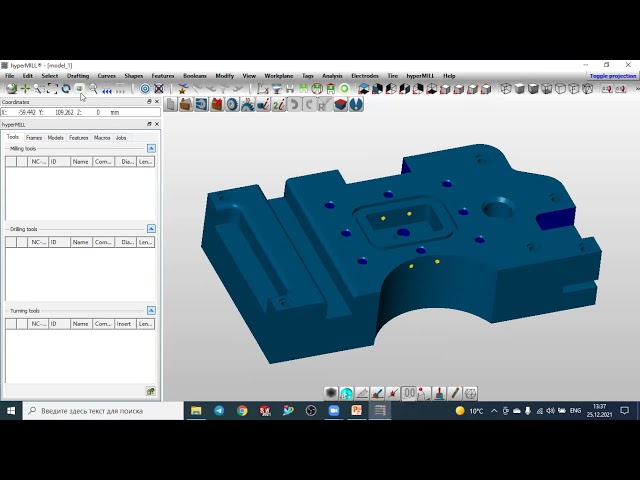
Task: Switch to the Macros tab
Action: tap(102, 138)
